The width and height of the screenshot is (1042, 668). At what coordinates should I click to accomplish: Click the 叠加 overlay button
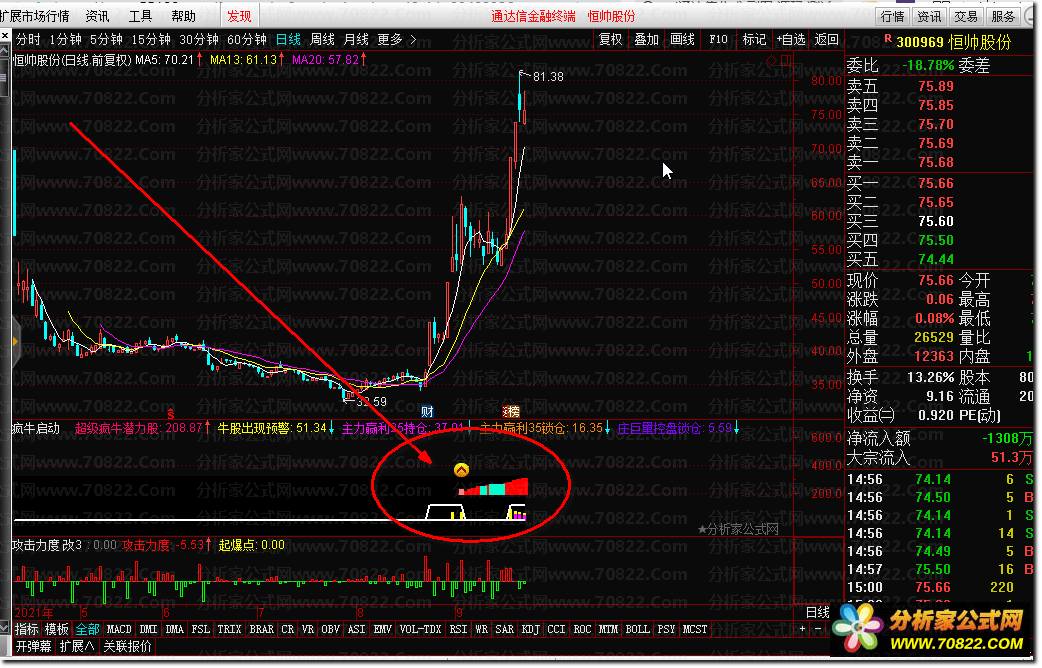(646, 39)
